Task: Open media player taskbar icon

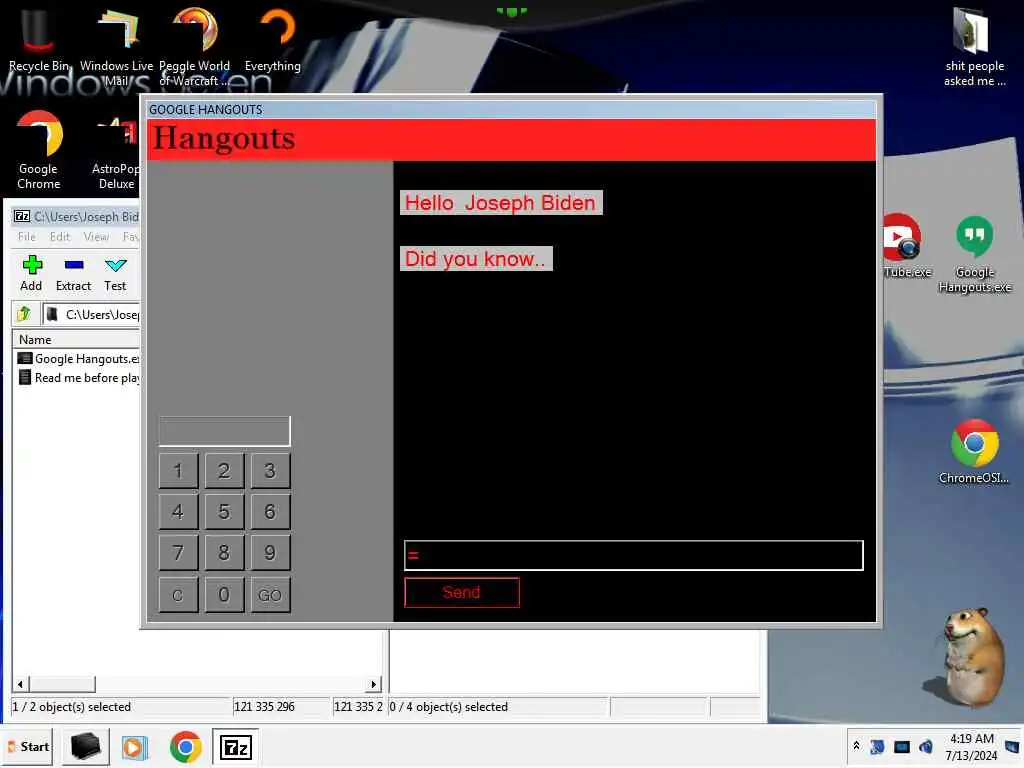Action: (135, 747)
